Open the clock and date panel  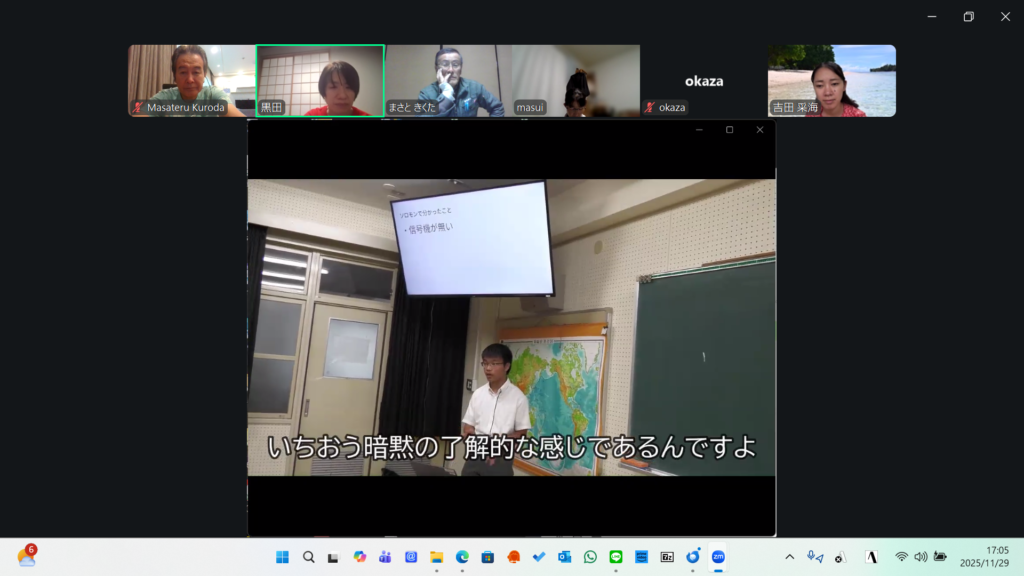coord(984,557)
